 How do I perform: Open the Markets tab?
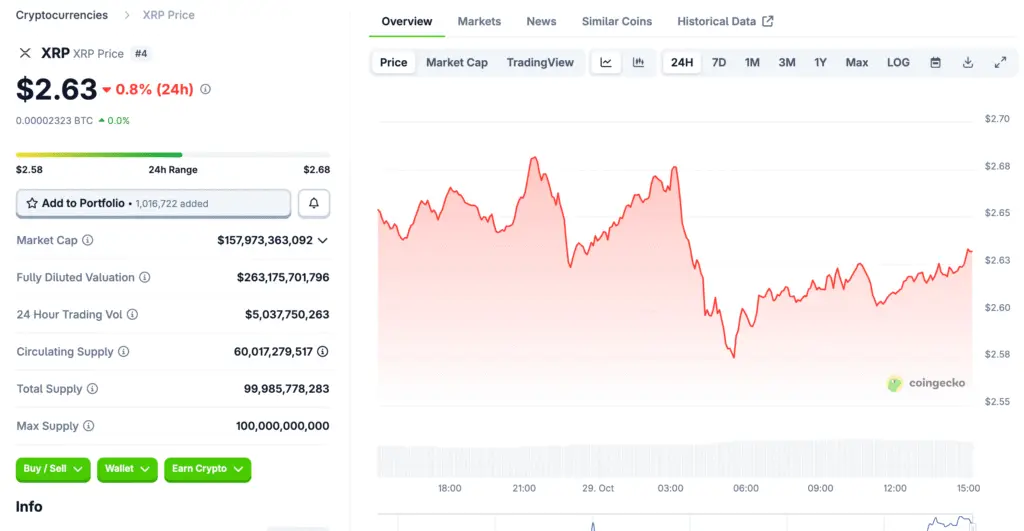click(479, 21)
